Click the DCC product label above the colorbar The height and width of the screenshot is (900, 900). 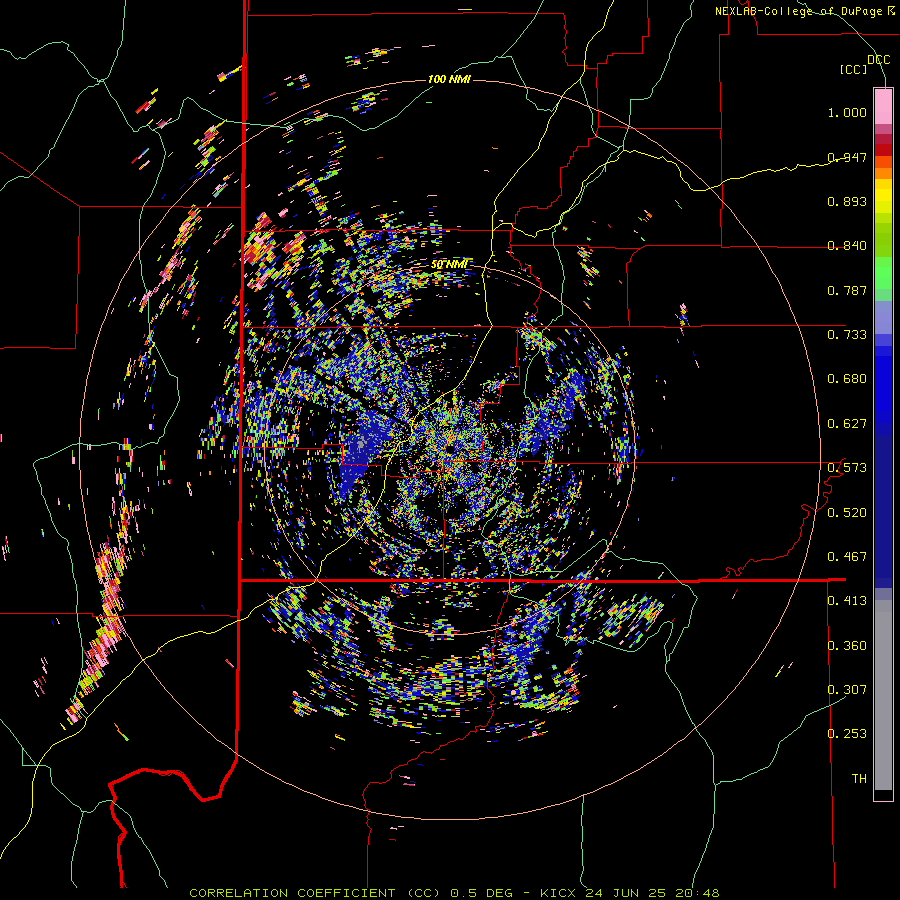(x=878, y=60)
